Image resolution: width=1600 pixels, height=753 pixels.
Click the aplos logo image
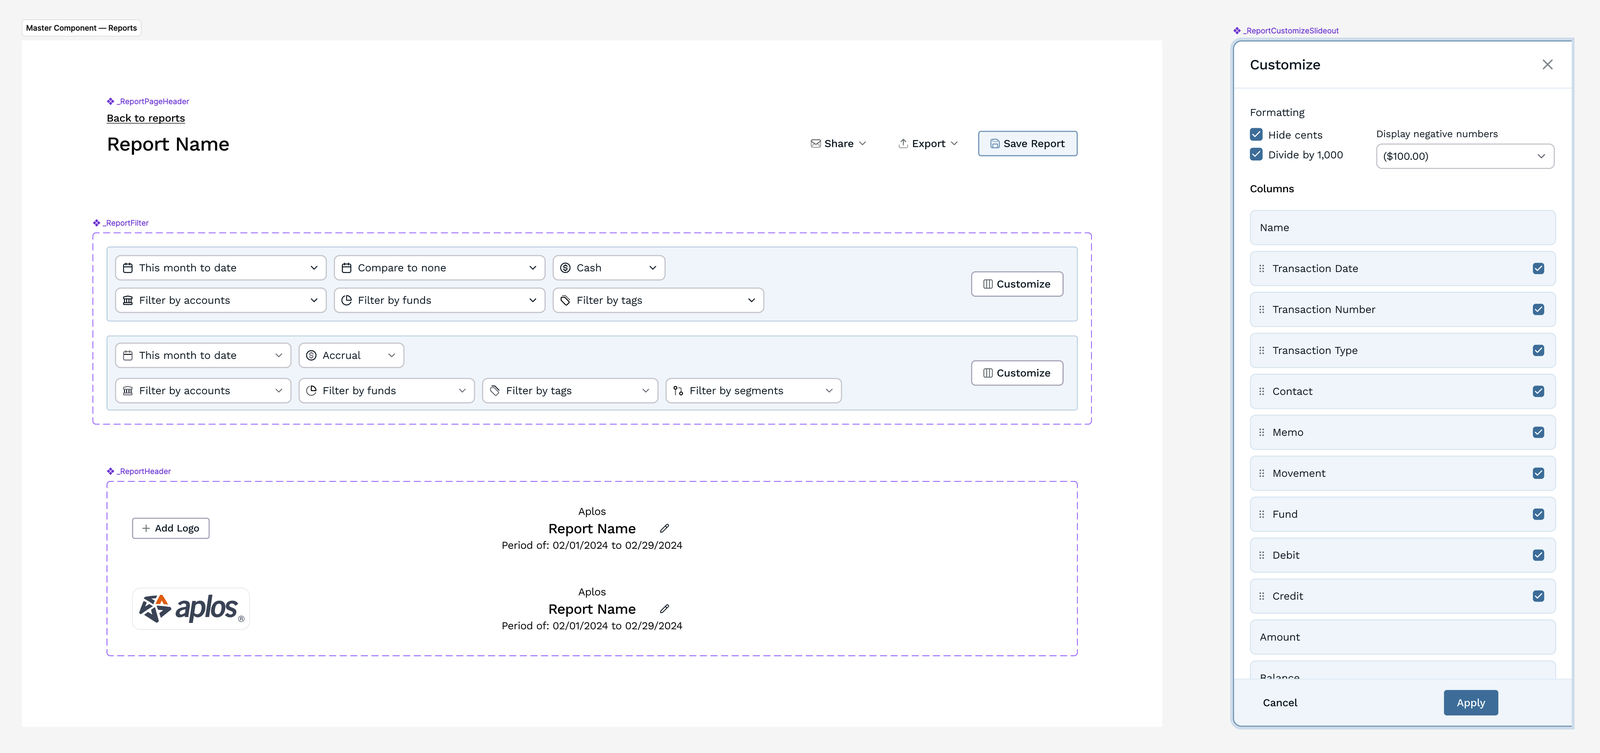point(191,608)
